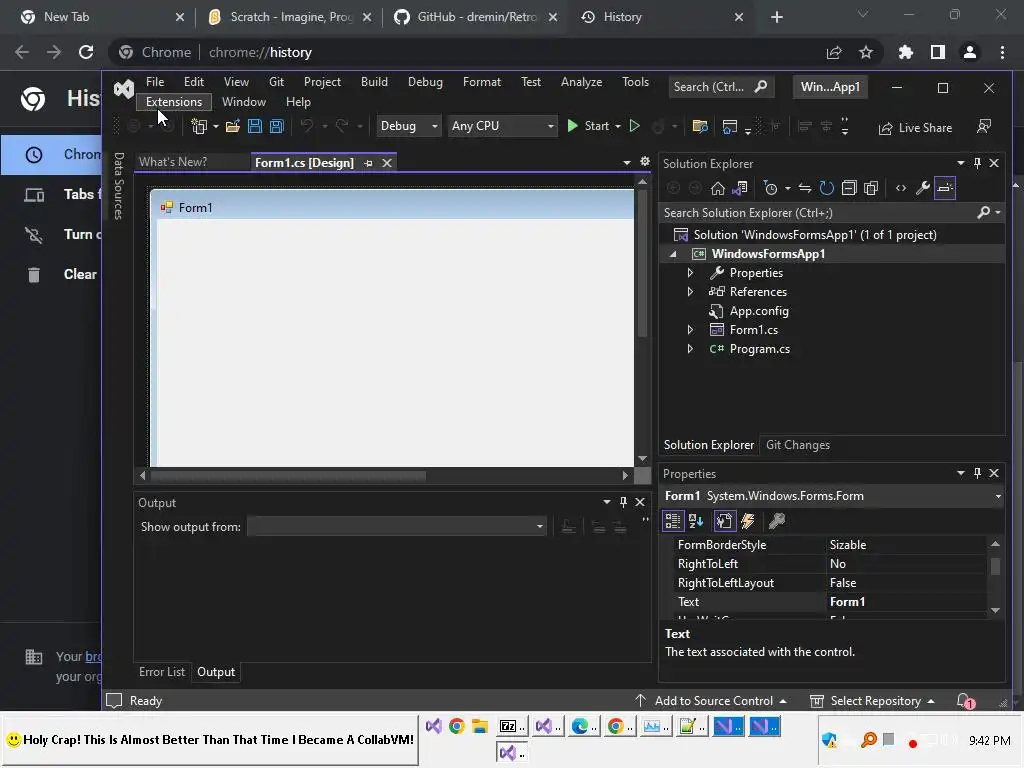Toggle pin on Form1.cs [Design] tab

click(368, 163)
